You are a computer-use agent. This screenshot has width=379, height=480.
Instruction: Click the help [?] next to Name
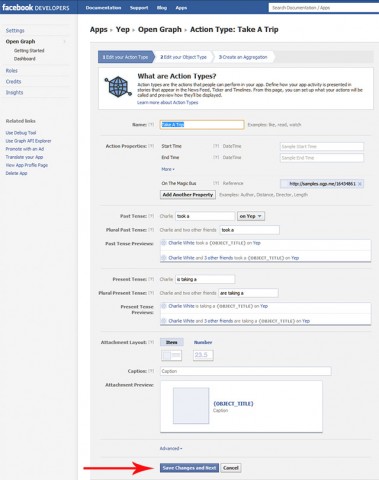pos(151,125)
